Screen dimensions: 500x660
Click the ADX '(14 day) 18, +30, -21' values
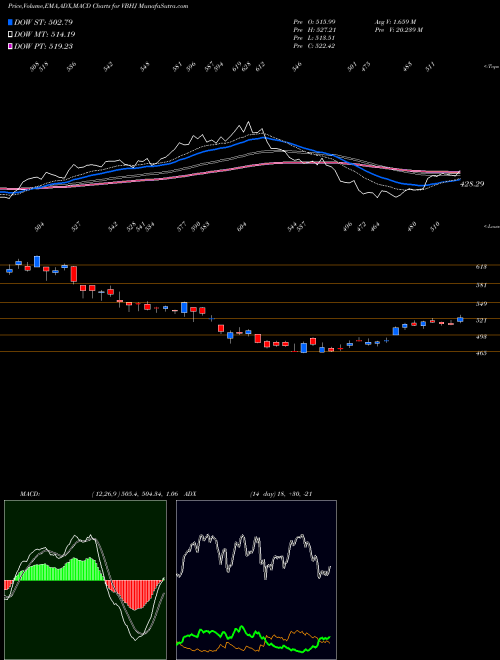coord(280,494)
